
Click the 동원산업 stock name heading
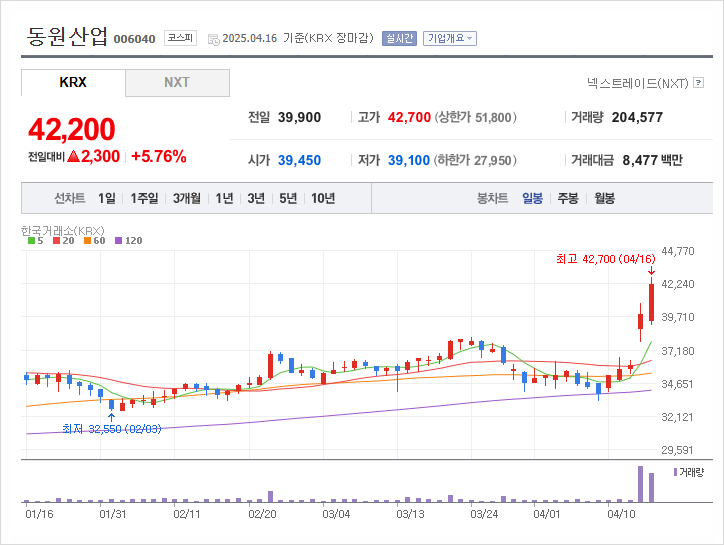click(67, 36)
